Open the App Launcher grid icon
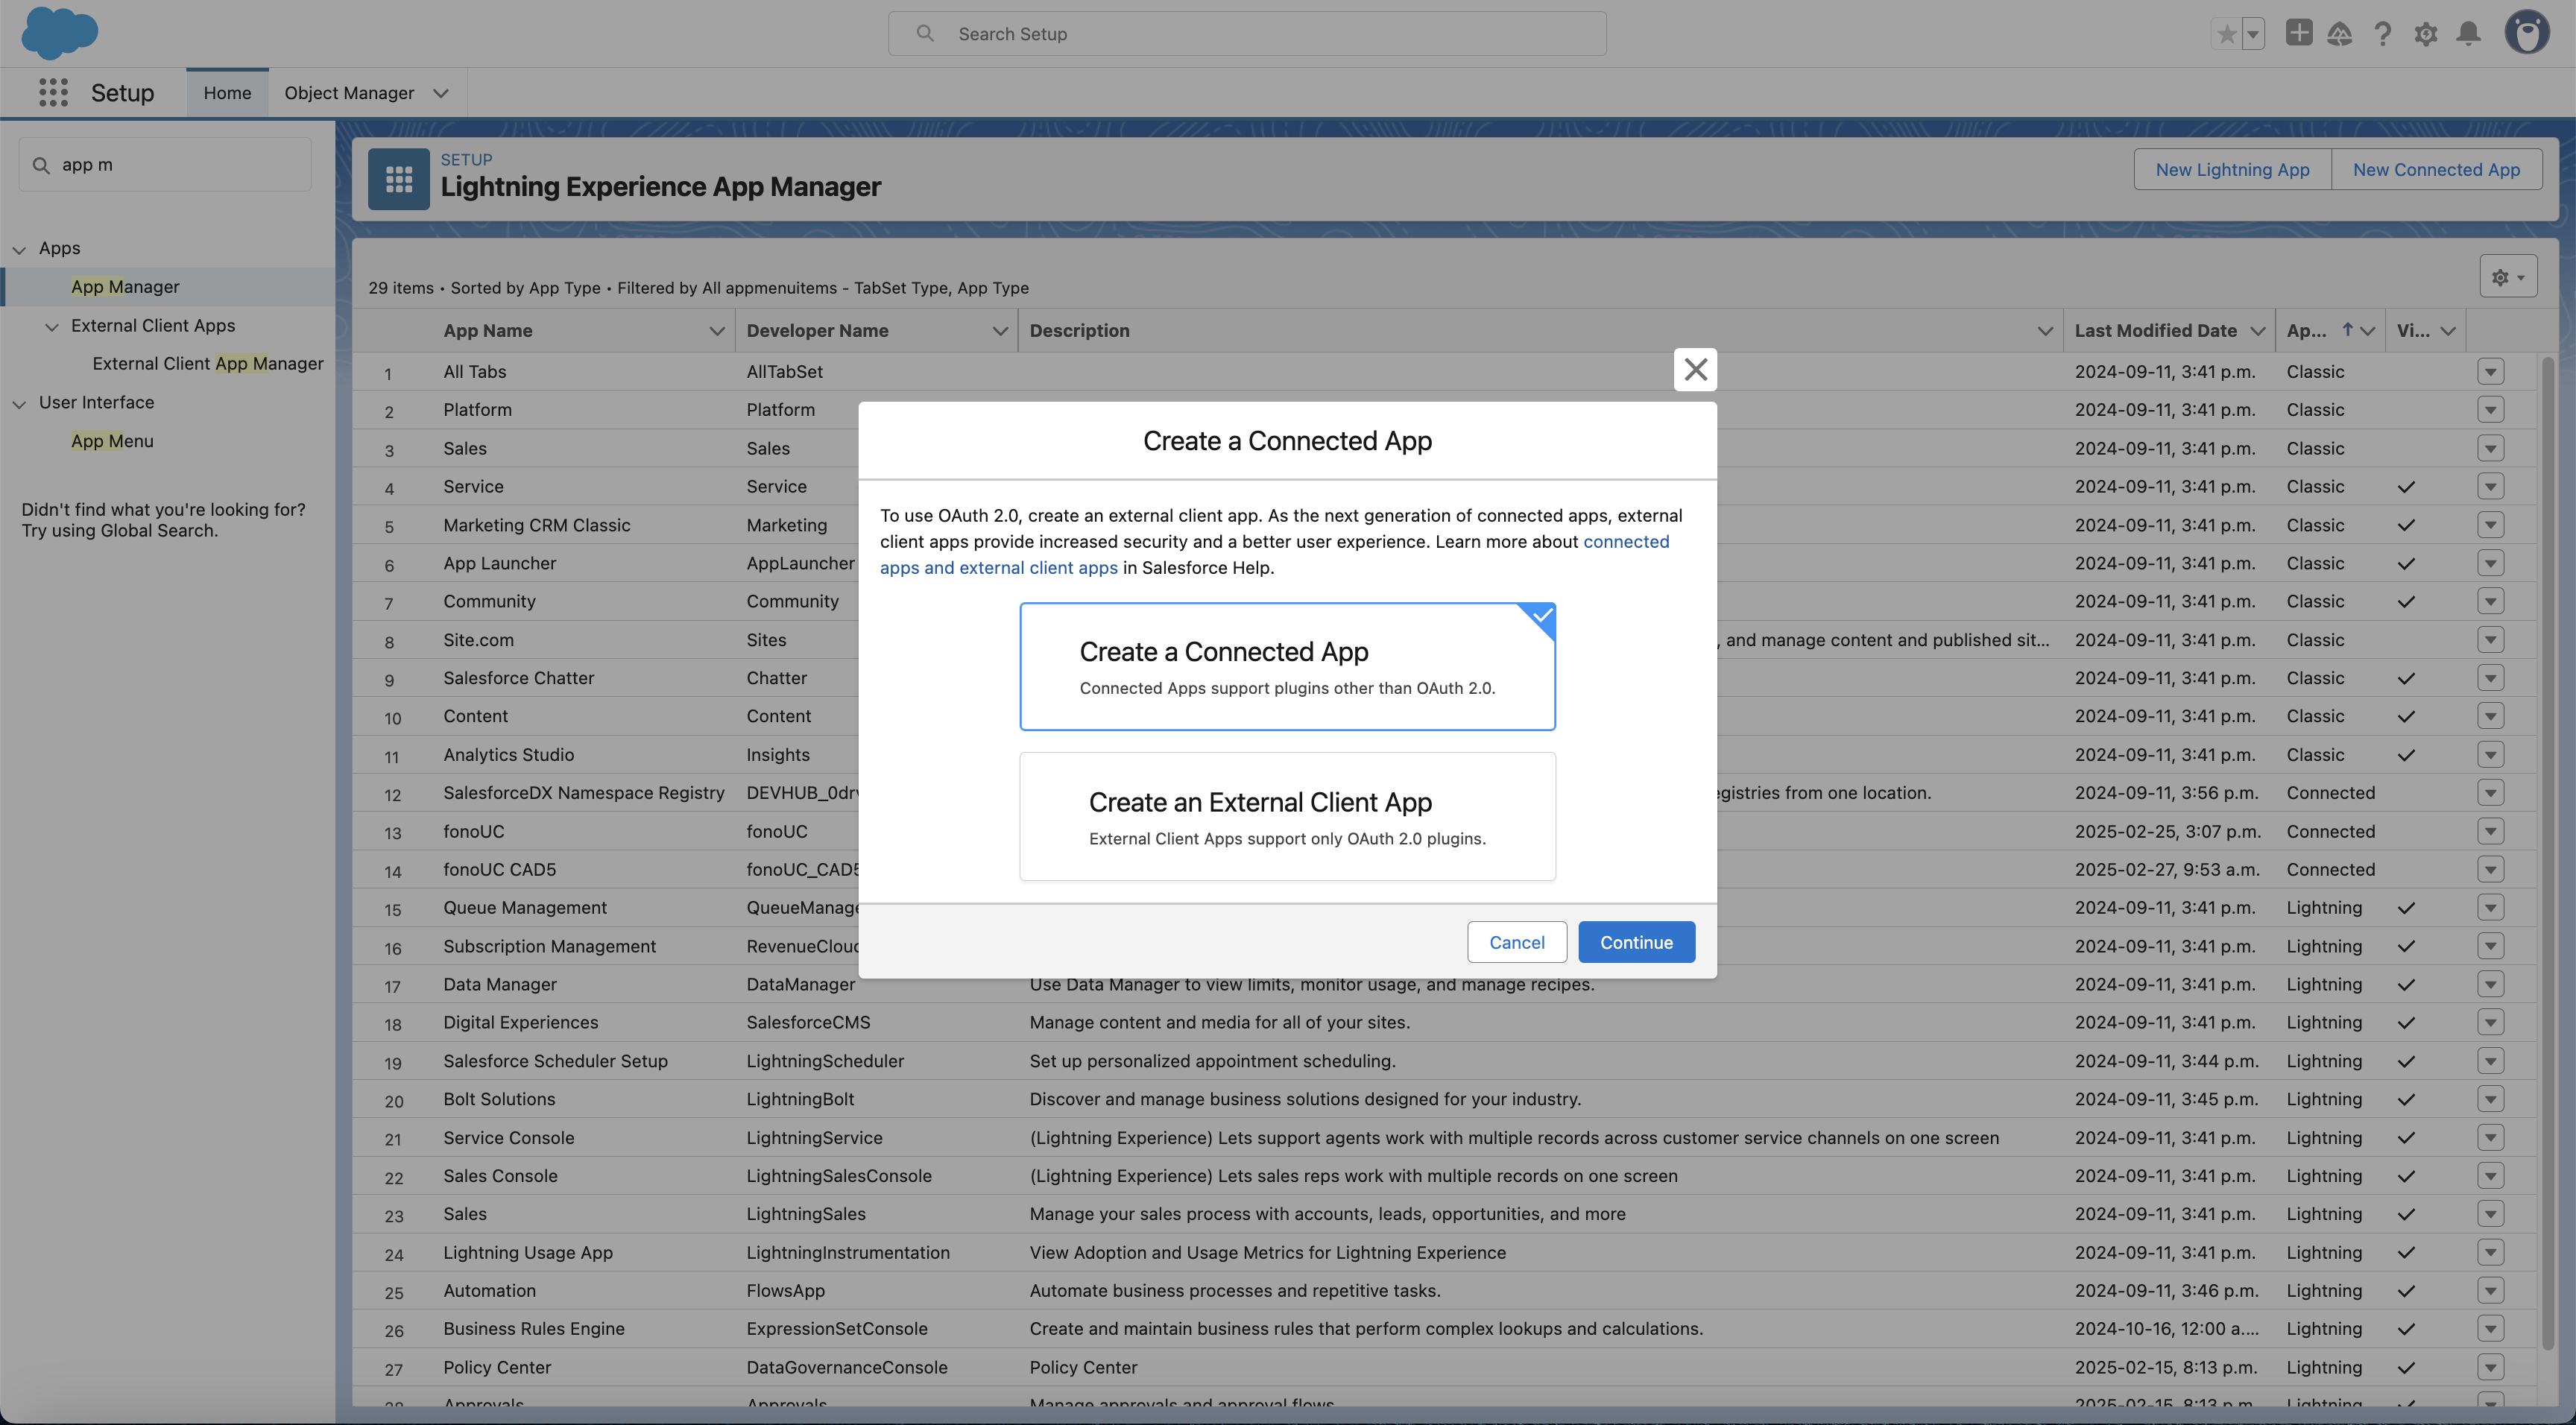 click(x=53, y=93)
